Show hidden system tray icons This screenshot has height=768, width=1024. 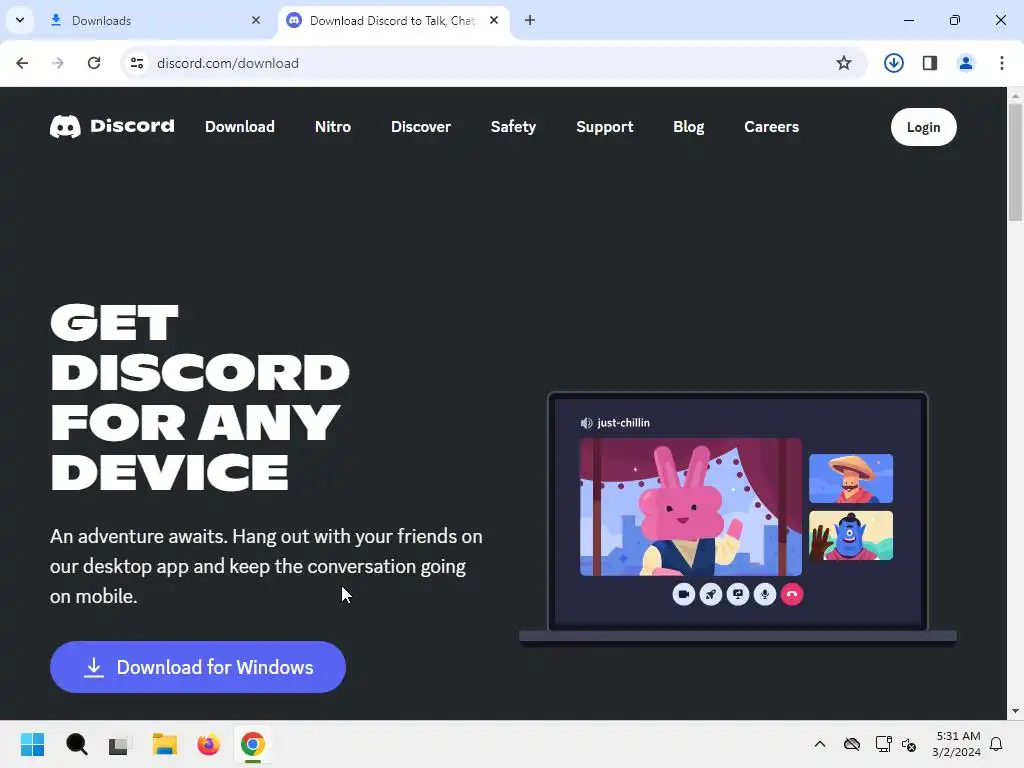(x=820, y=744)
